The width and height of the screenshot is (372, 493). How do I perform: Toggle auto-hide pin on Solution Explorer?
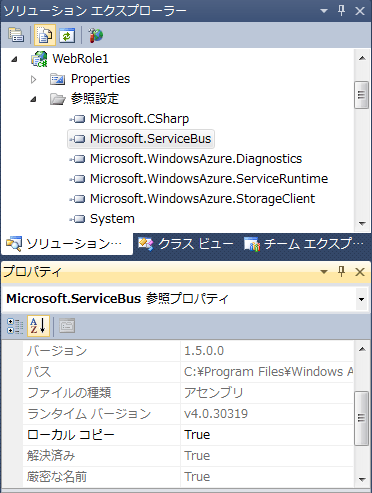[341, 11]
